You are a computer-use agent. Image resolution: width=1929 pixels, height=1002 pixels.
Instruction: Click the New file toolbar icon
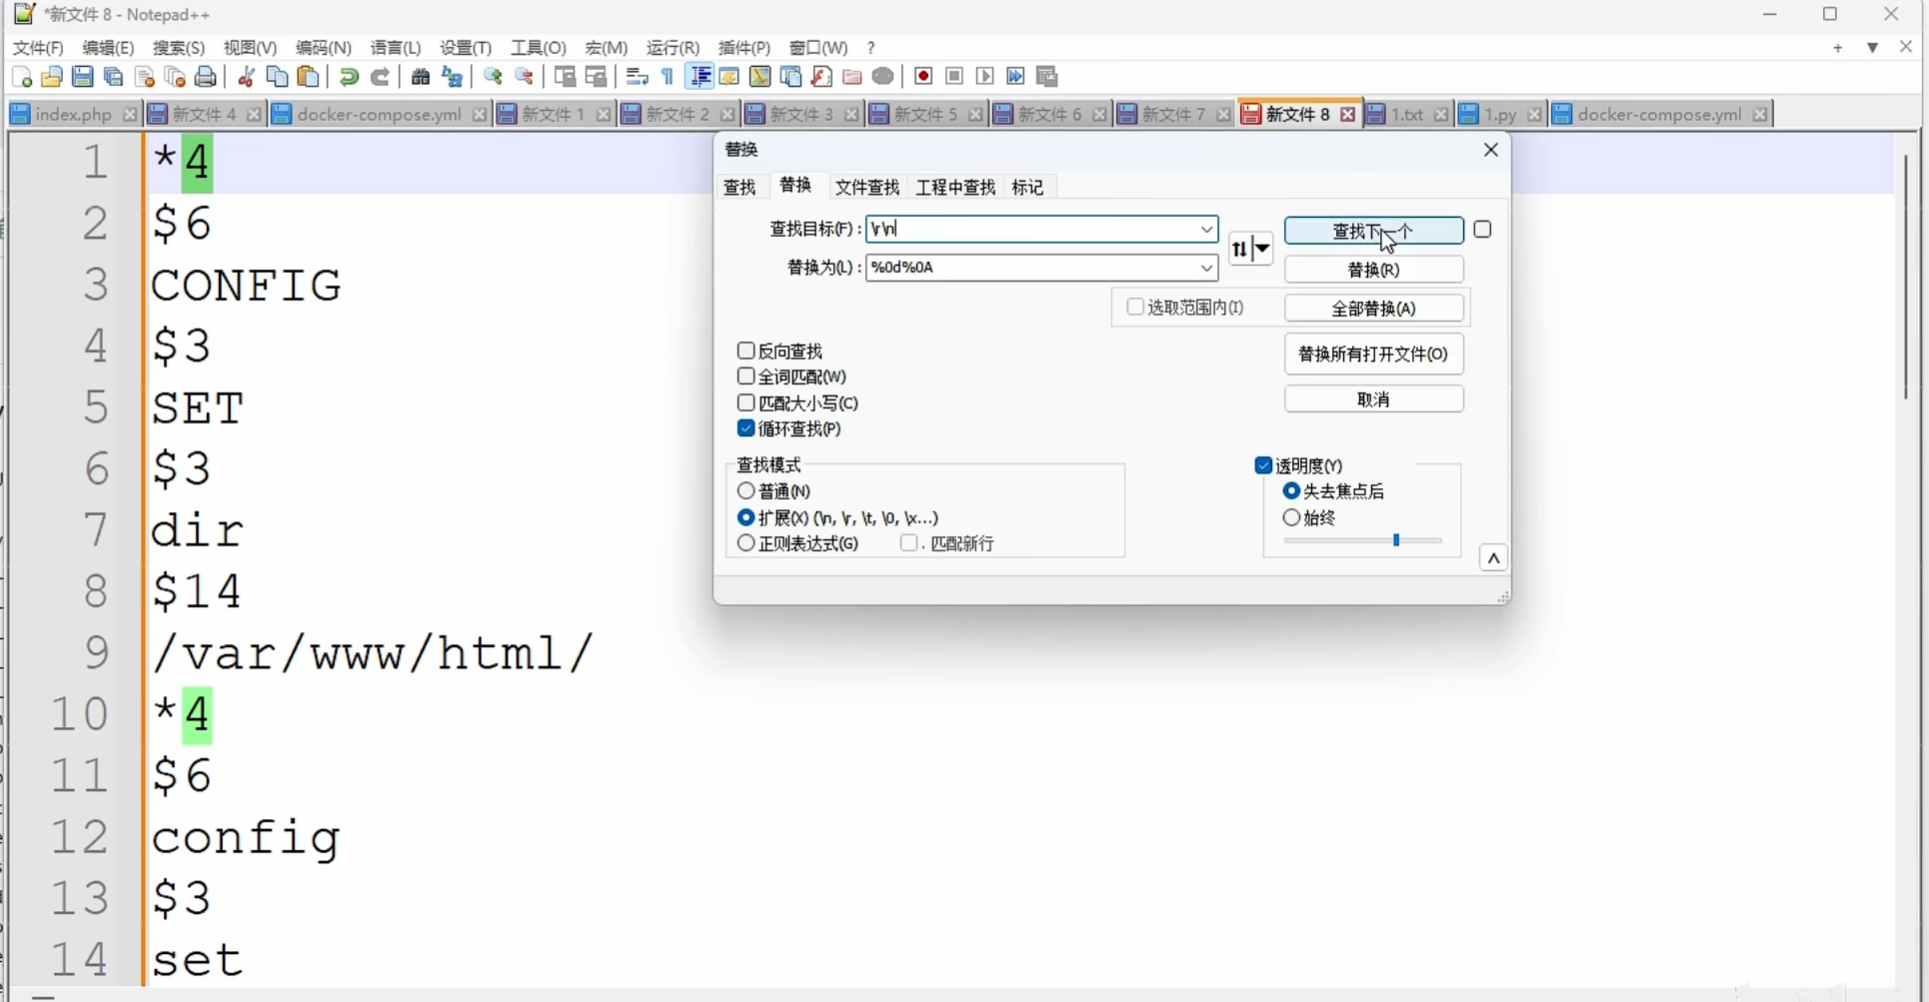[22, 77]
